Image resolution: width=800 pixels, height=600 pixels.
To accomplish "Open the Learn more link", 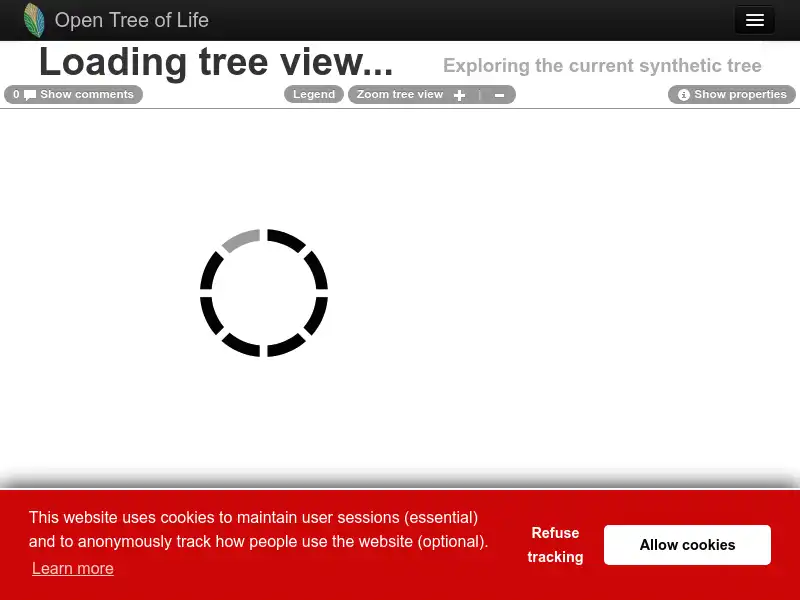I will (x=72, y=568).
